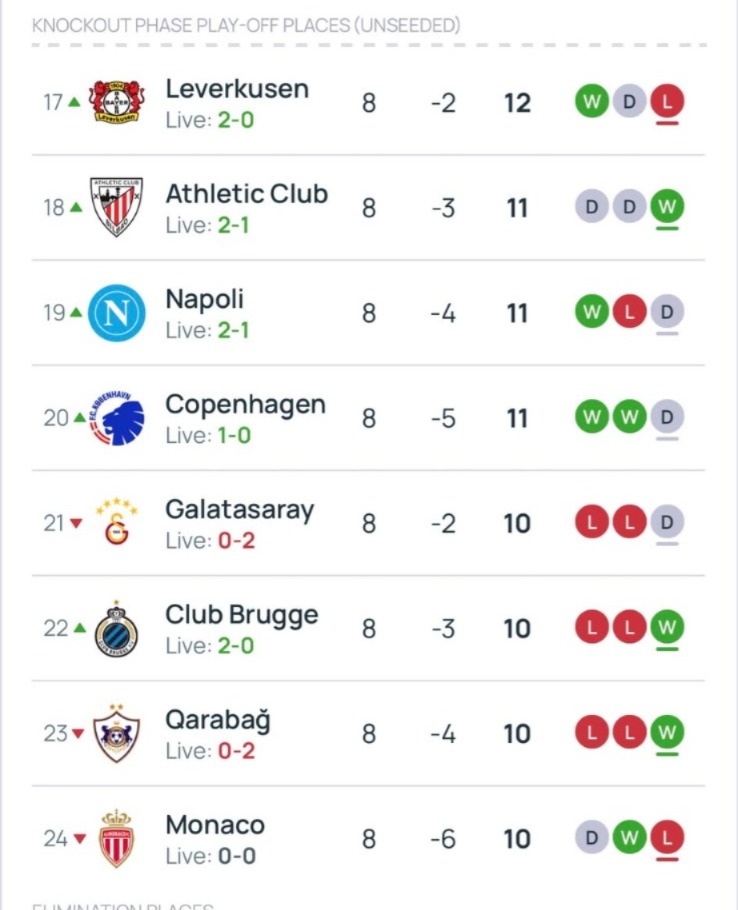Image resolution: width=738 pixels, height=910 pixels.
Task: Click the Athletic Club crest
Action: [117, 207]
